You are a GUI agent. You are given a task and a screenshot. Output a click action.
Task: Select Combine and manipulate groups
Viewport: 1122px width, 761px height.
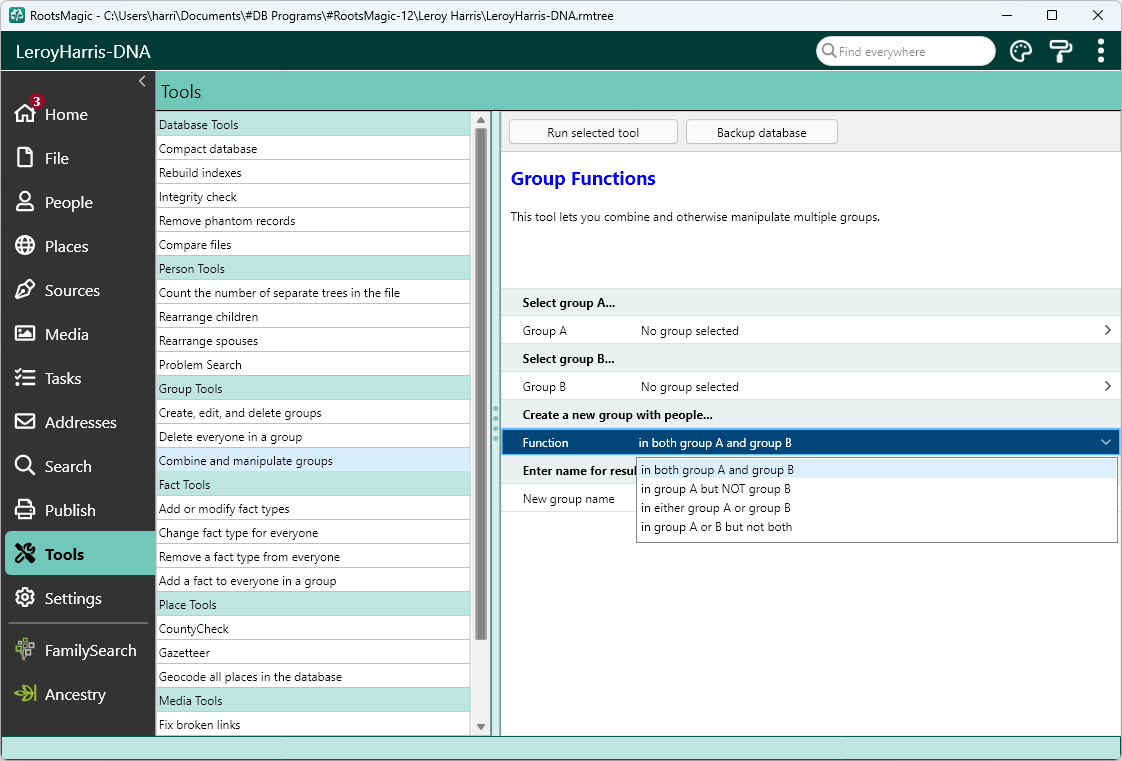point(313,461)
